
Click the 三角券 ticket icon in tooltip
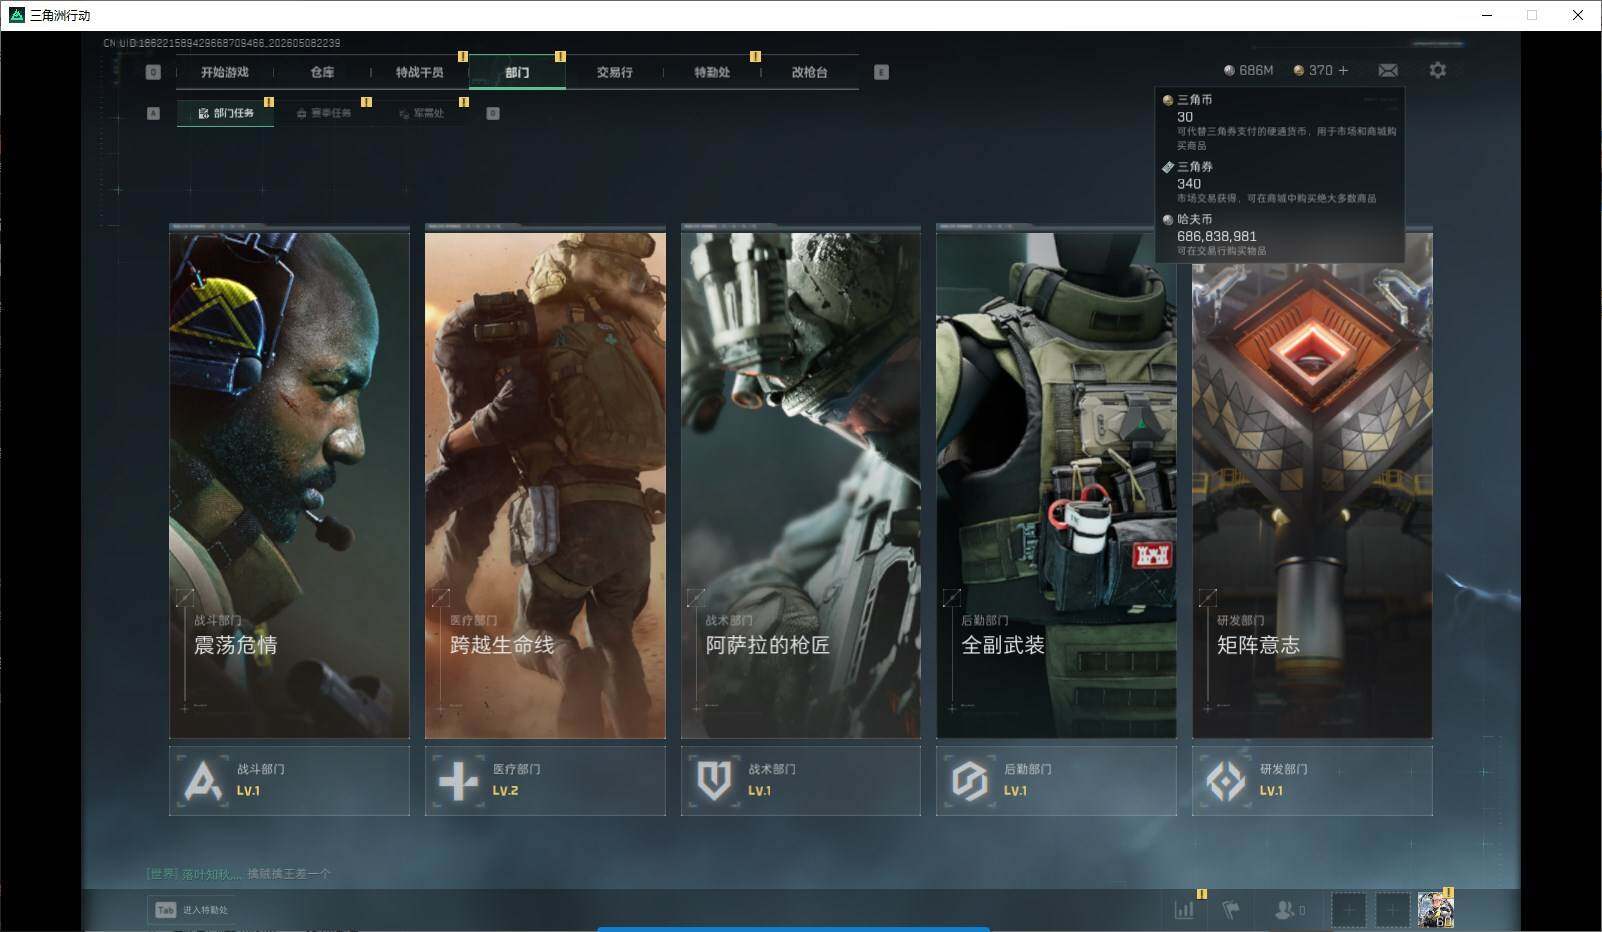pos(1167,167)
